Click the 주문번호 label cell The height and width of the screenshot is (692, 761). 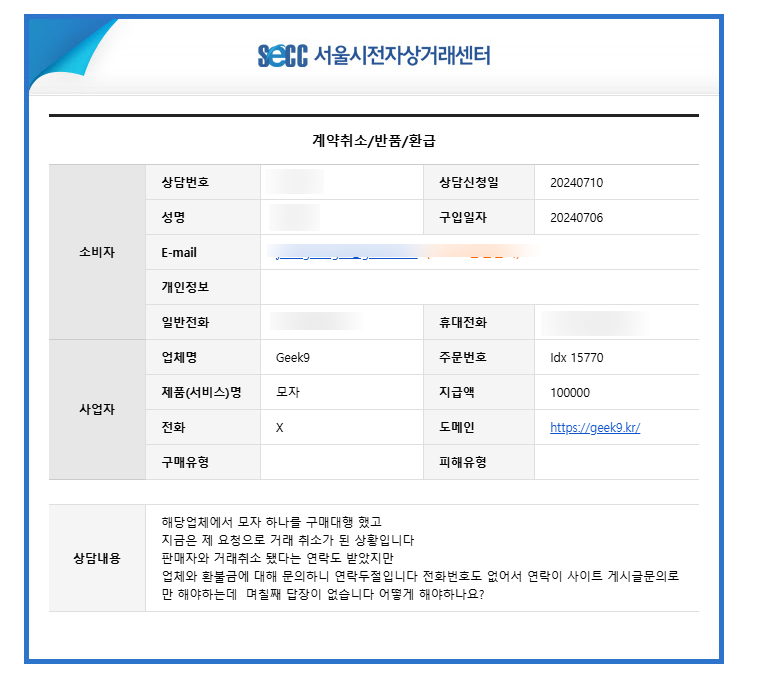click(479, 357)
